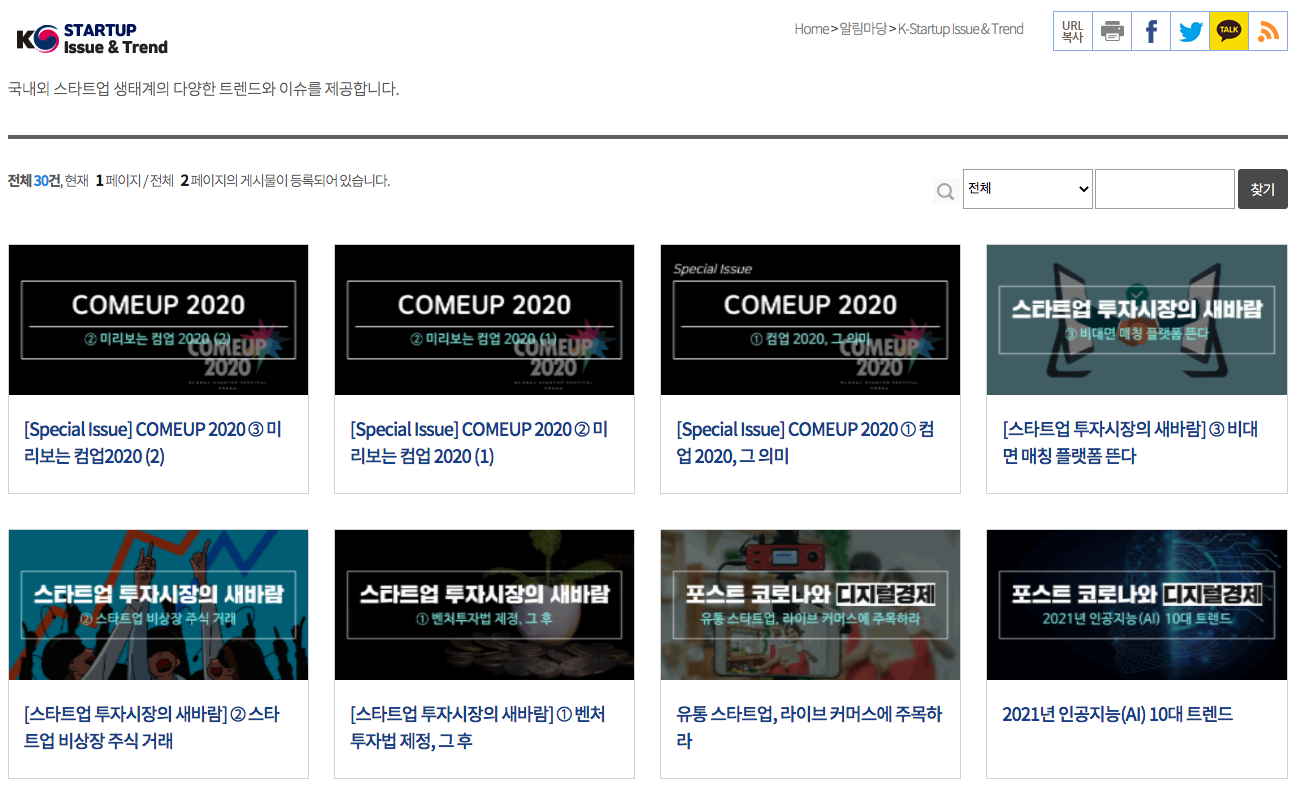1298x788 pixels.
Task: Open article title ② 스타트업 비상장 주식 거래
Action: pos(152,728)
